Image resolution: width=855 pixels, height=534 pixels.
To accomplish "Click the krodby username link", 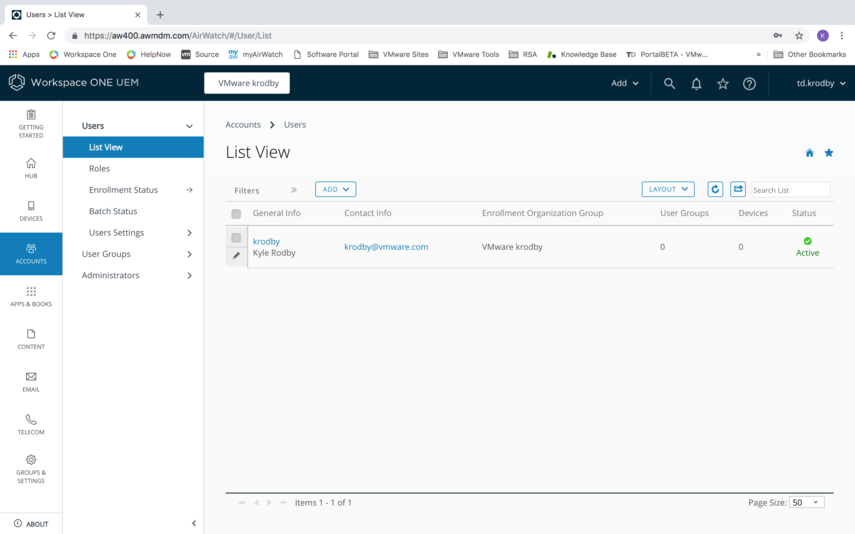I will point(266,241).
